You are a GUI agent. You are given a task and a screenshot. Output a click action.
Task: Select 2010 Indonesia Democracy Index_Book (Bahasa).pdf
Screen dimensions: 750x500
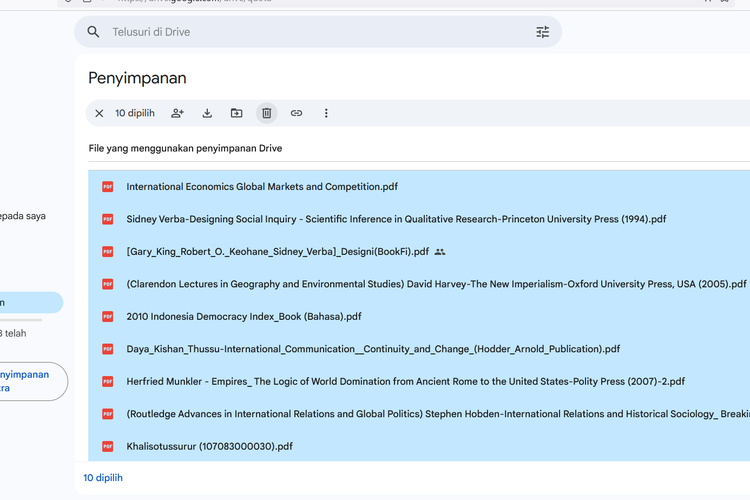click(243, 317)
